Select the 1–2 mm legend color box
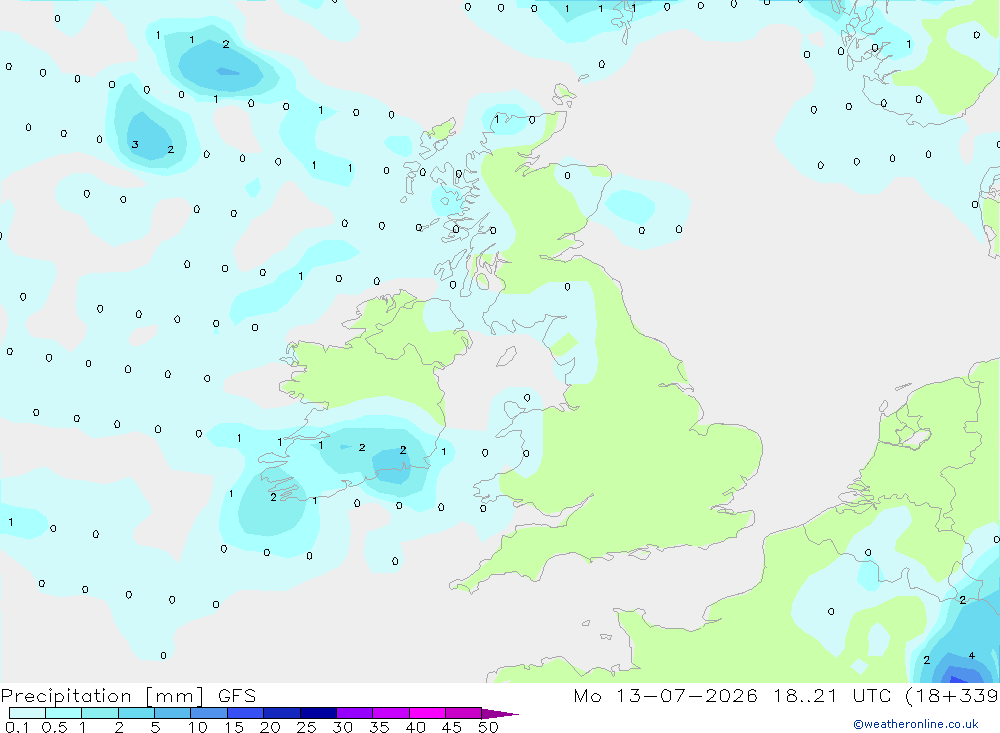 click(x=100, y=713)
